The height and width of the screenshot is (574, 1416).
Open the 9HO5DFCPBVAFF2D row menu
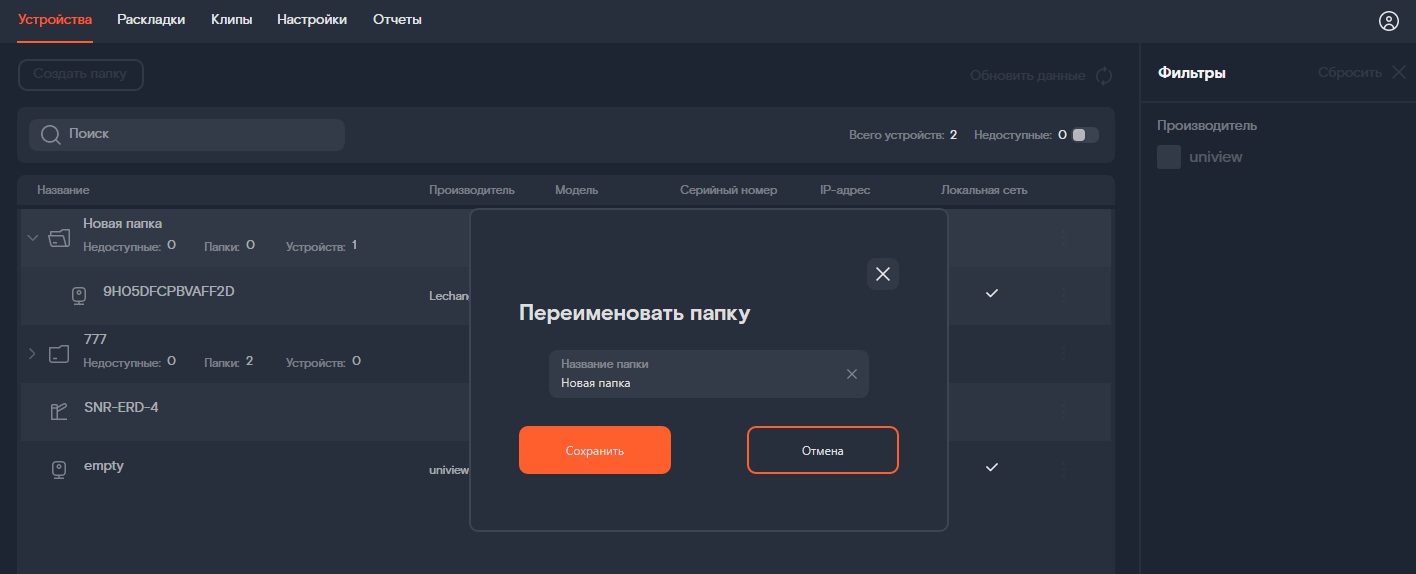pos(1062,296)
